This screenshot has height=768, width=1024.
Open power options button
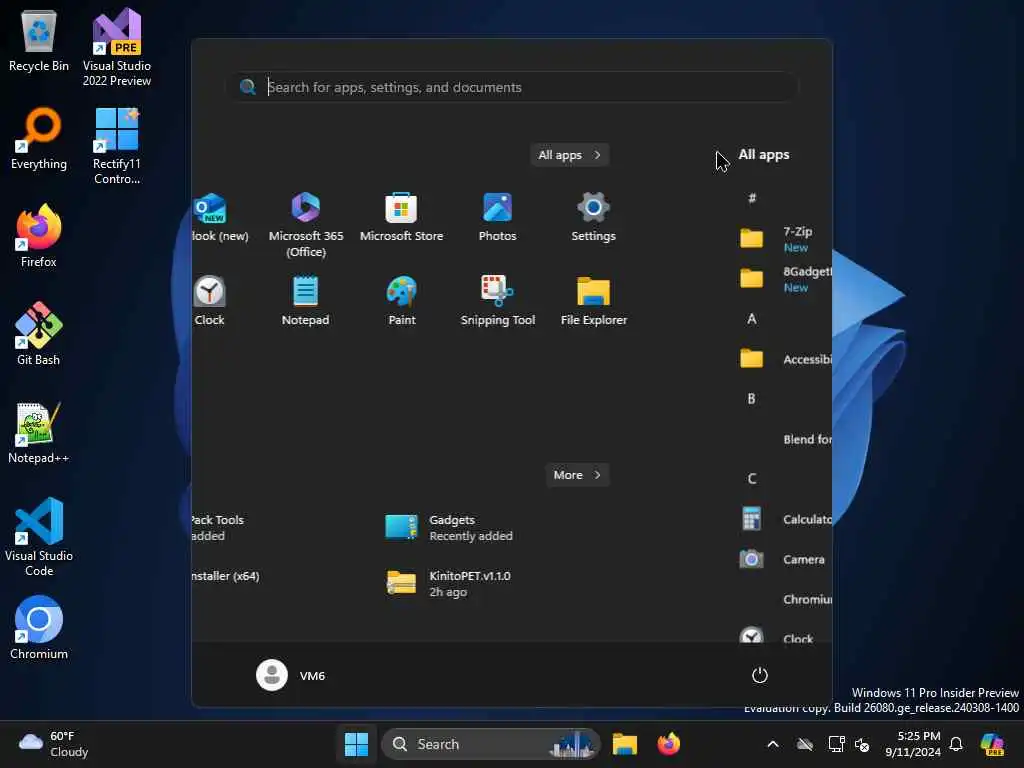(x=759, y=675)
